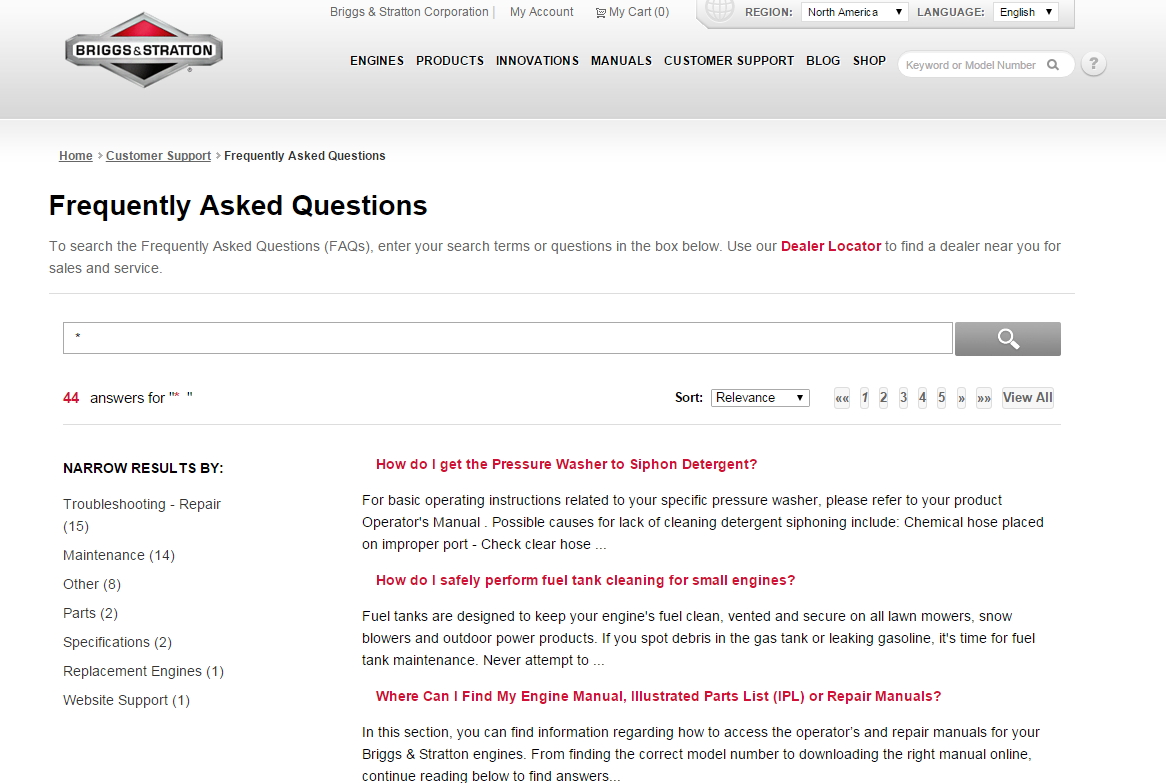Image resolution: width=1166 pixels, height=783 pixels.
Task: Submit FAQ search with magnifier button
Action: (1008, 339)
